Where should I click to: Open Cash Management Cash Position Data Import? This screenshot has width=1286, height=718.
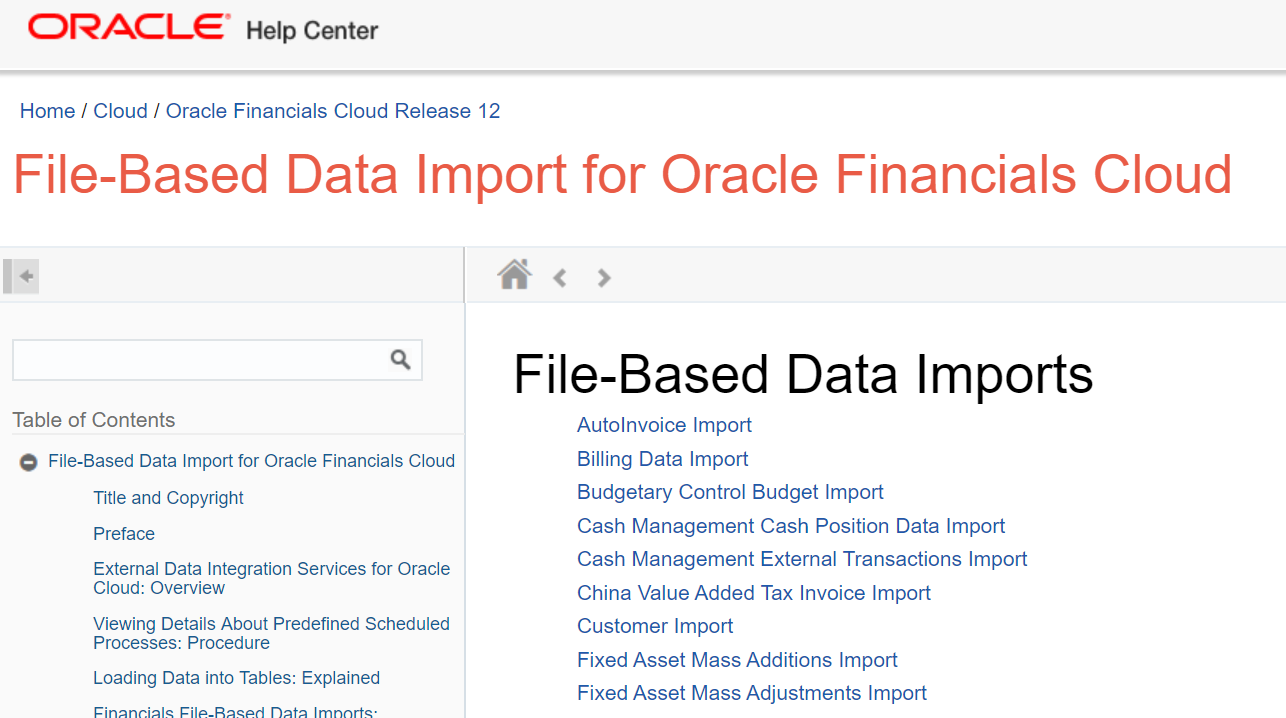click(x=791, y=526)
